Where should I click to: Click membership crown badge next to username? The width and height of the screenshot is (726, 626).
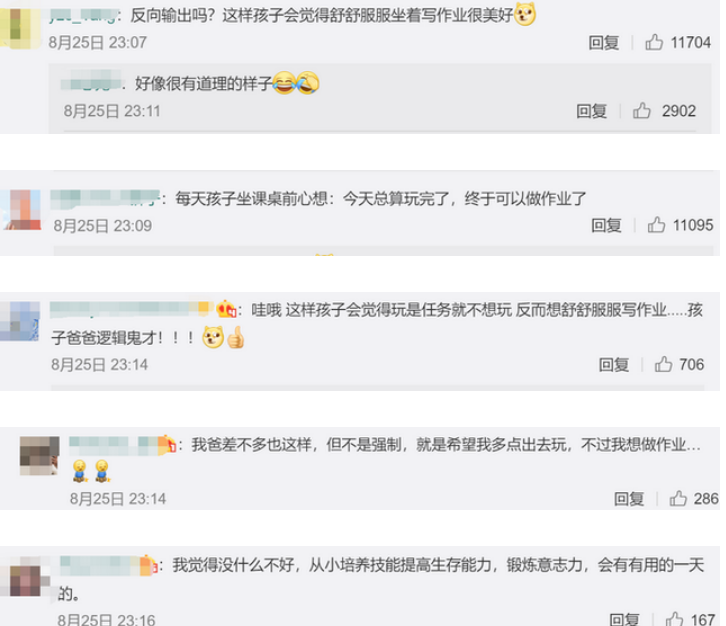(x=227, y=309)
